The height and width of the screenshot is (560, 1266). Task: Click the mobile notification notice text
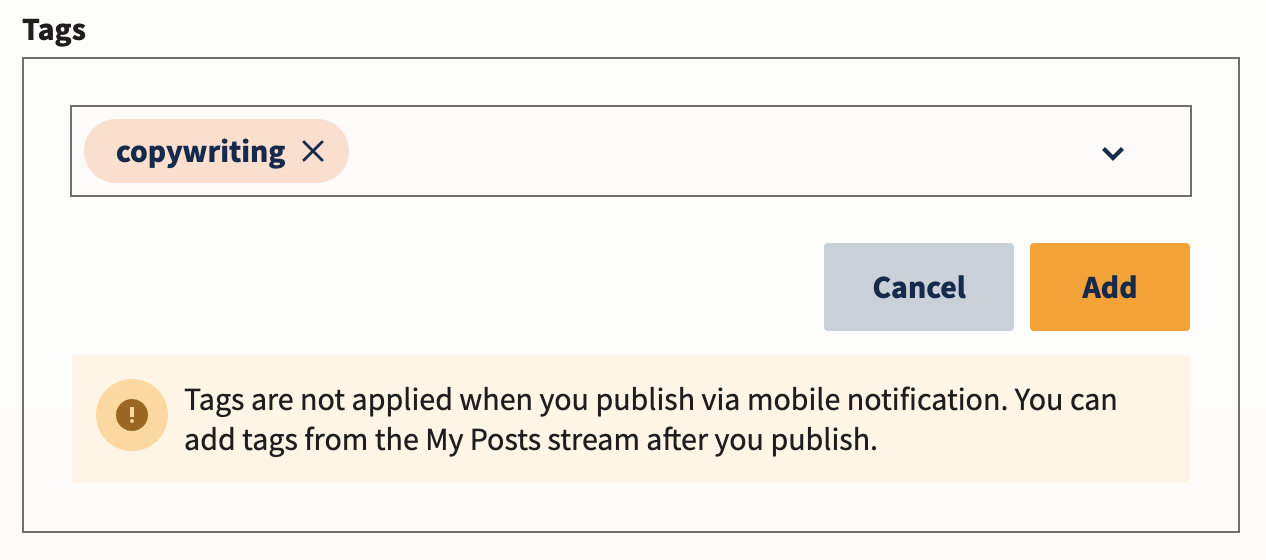(650, 420)
